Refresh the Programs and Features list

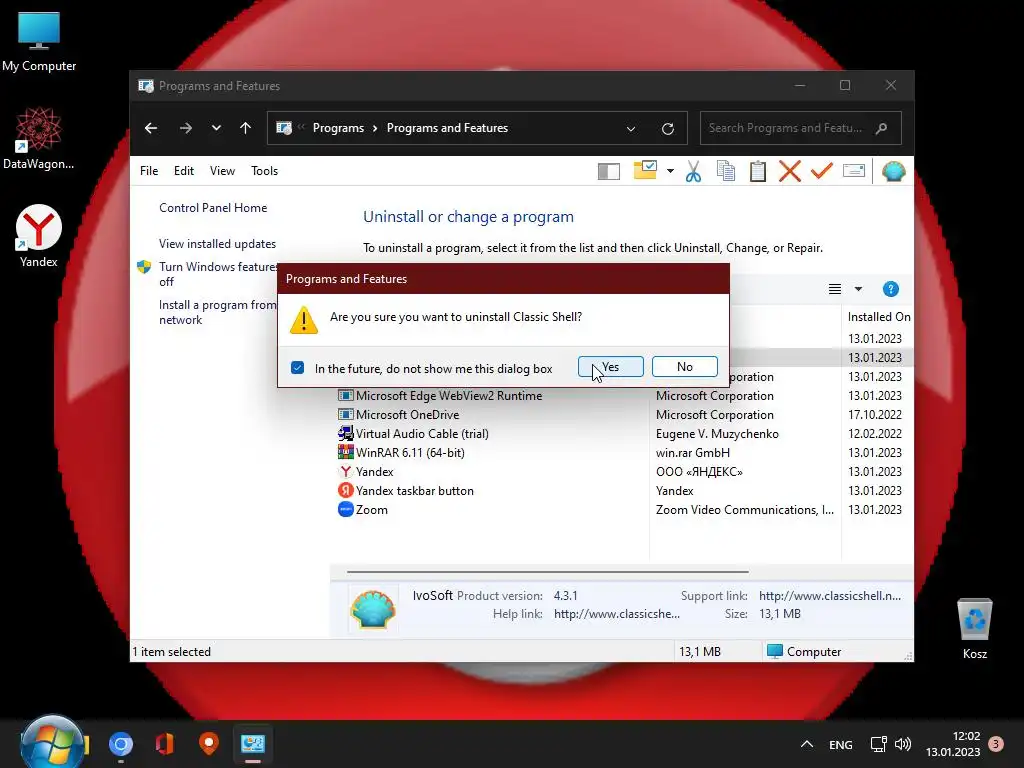point(667,129)
